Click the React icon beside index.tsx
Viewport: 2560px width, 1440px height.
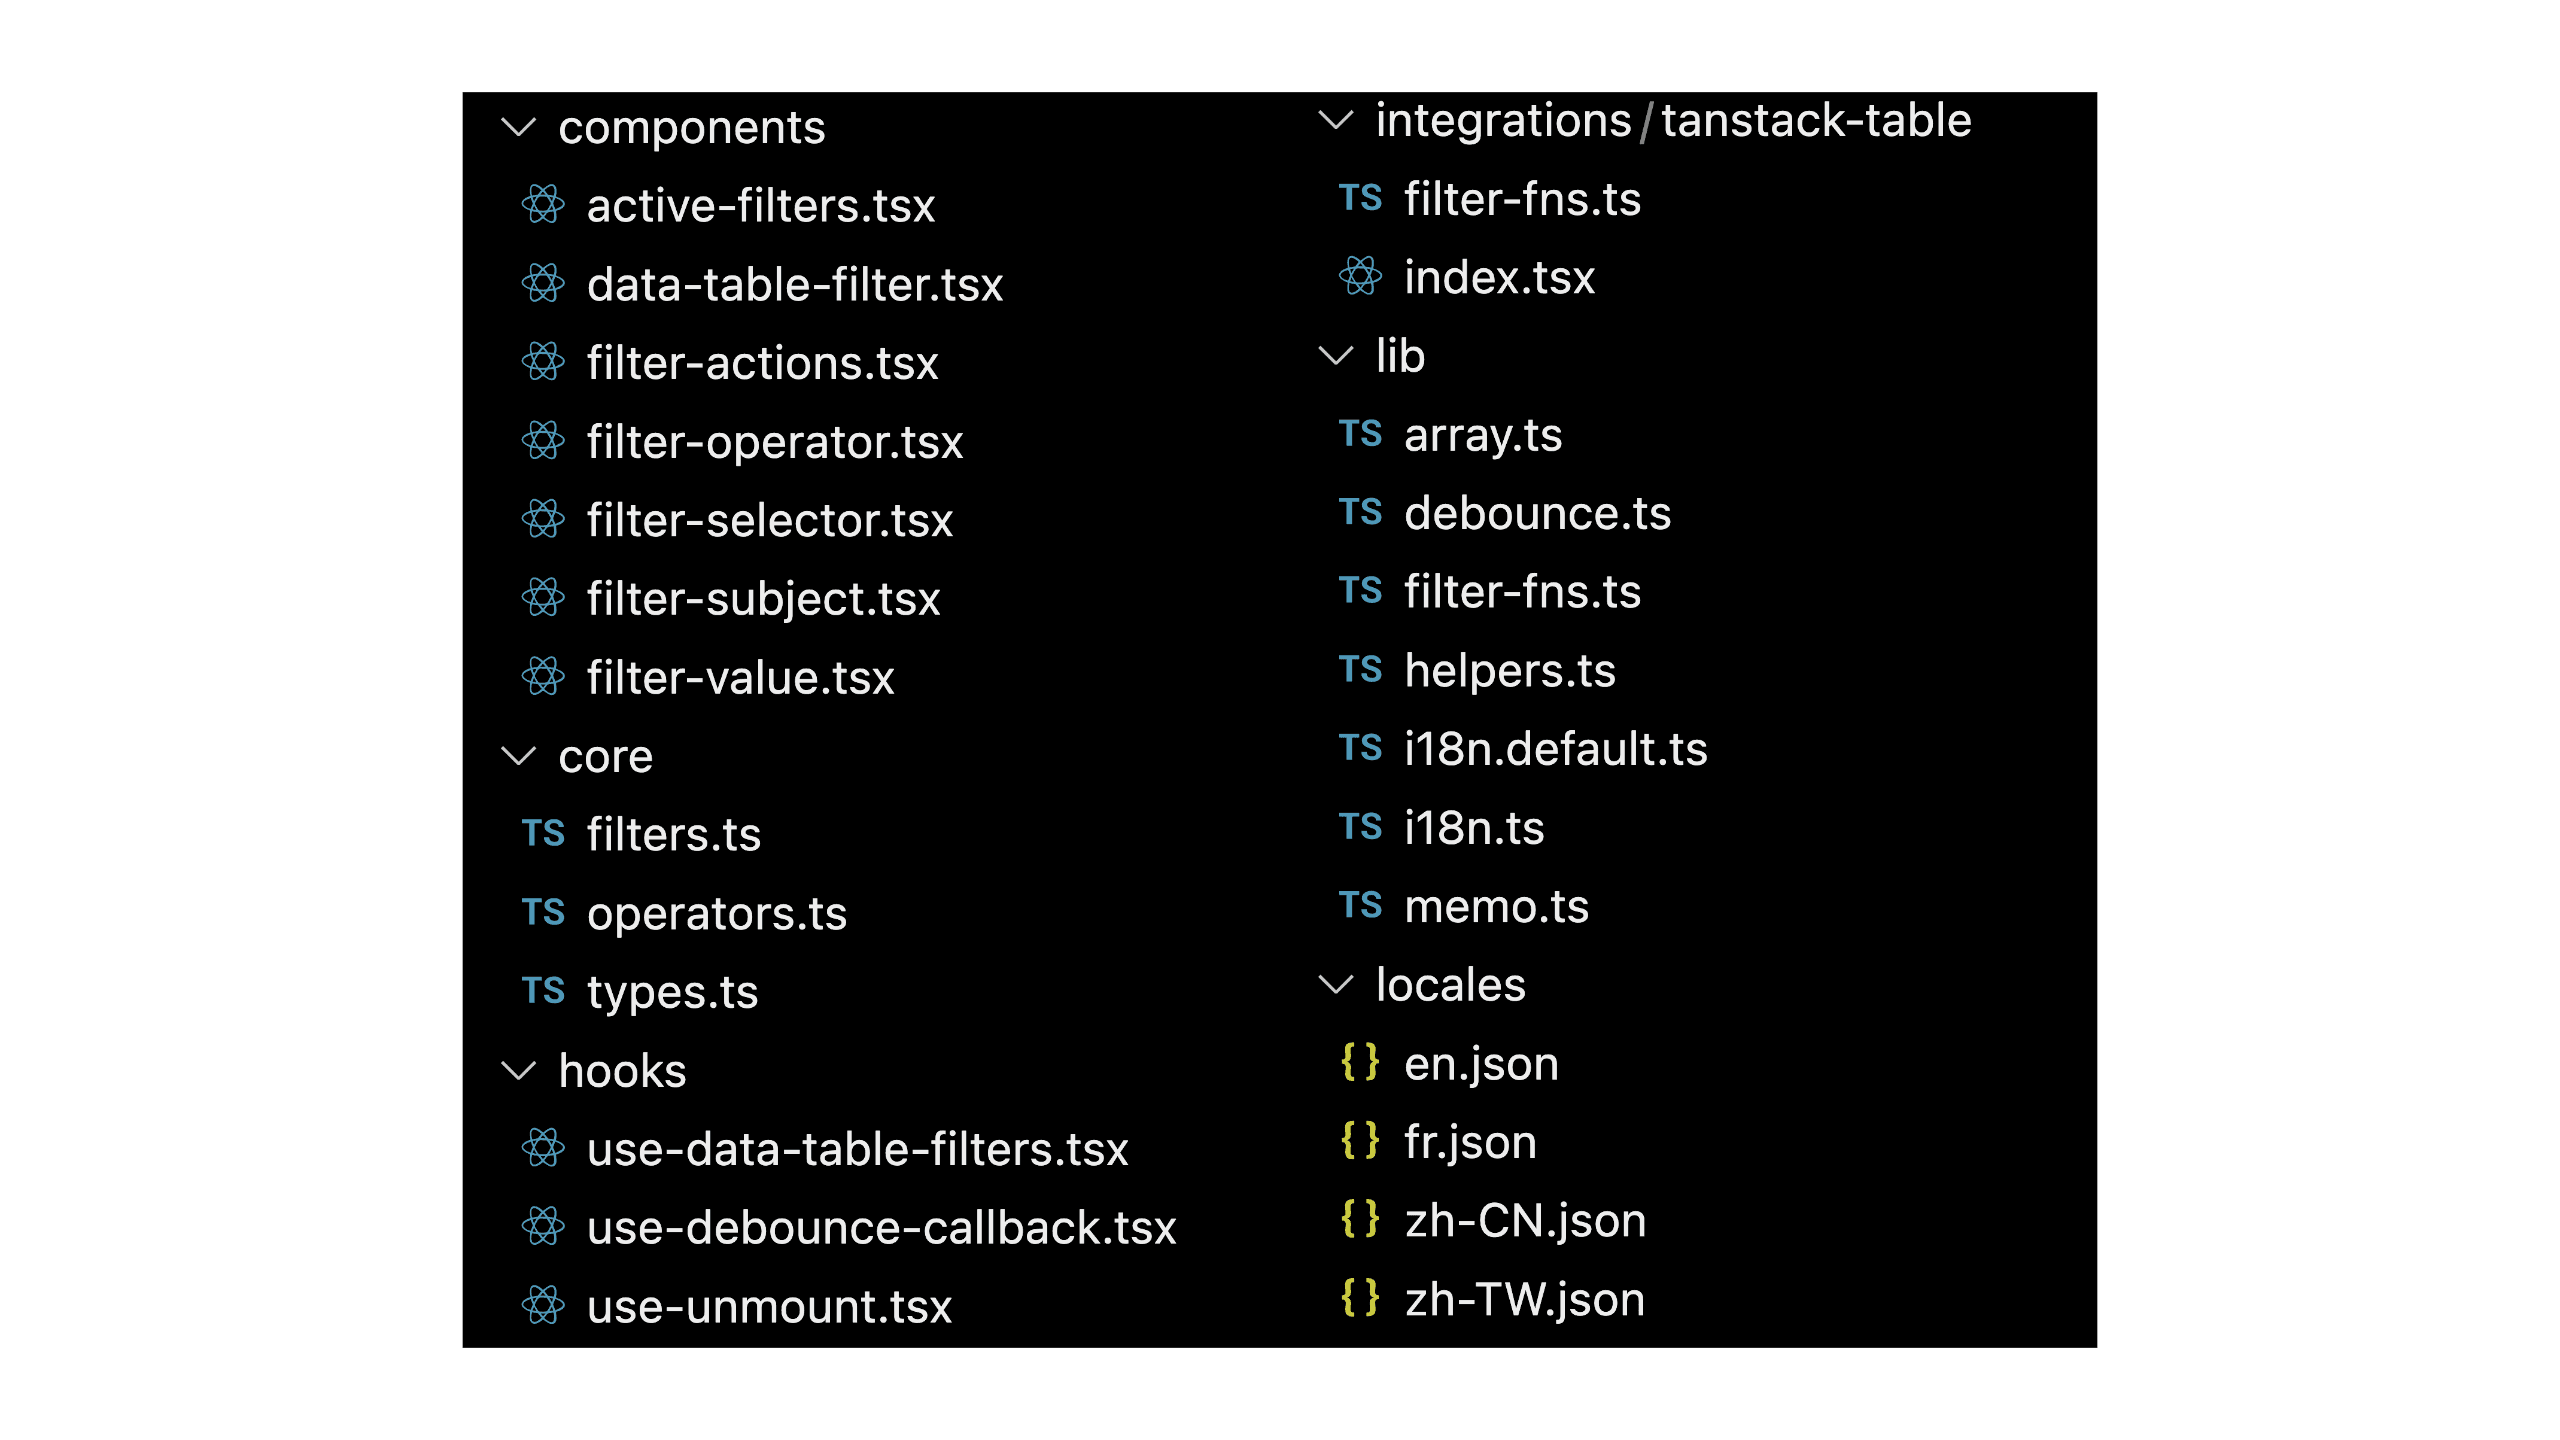1360,276
